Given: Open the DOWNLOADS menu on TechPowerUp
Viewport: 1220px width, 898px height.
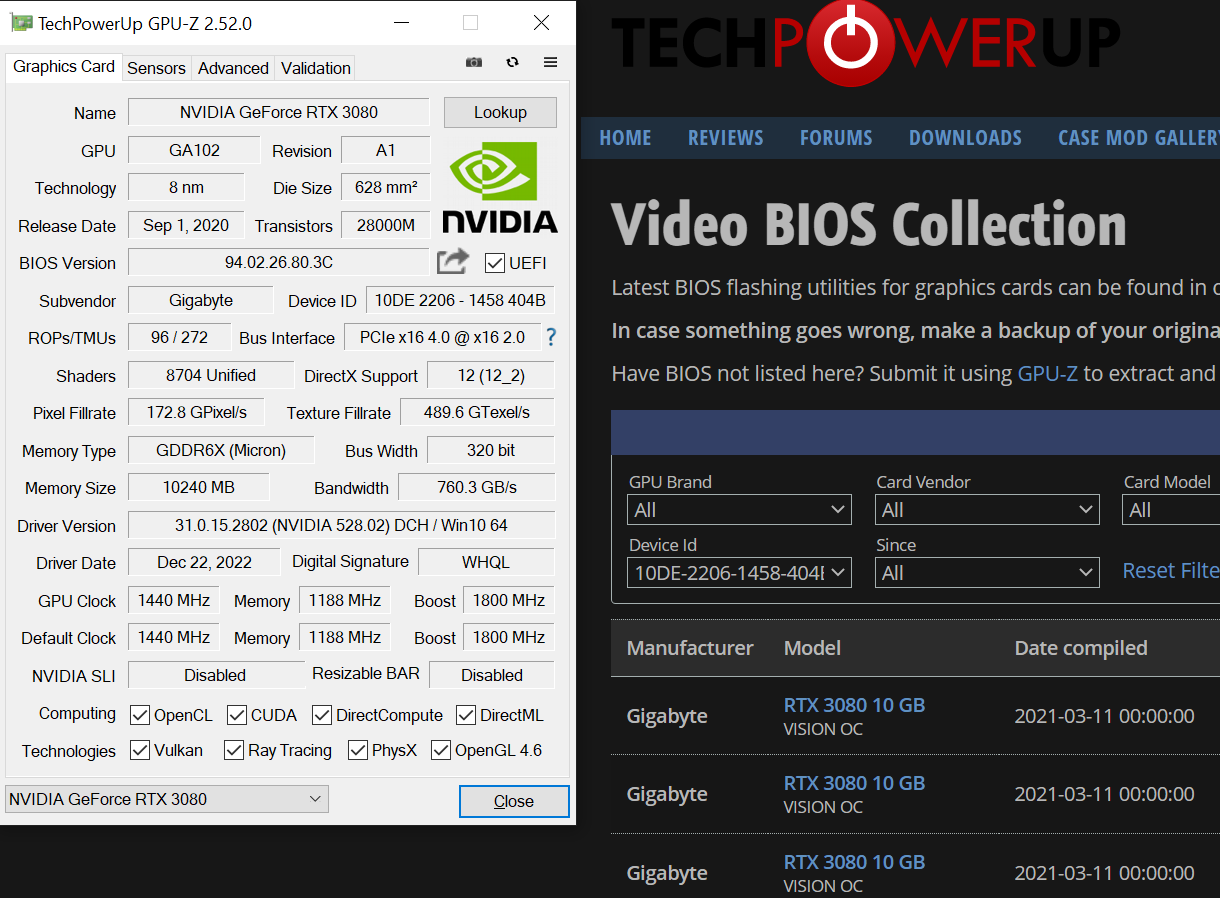Looking at the screenshot, I should coord(965,138).
